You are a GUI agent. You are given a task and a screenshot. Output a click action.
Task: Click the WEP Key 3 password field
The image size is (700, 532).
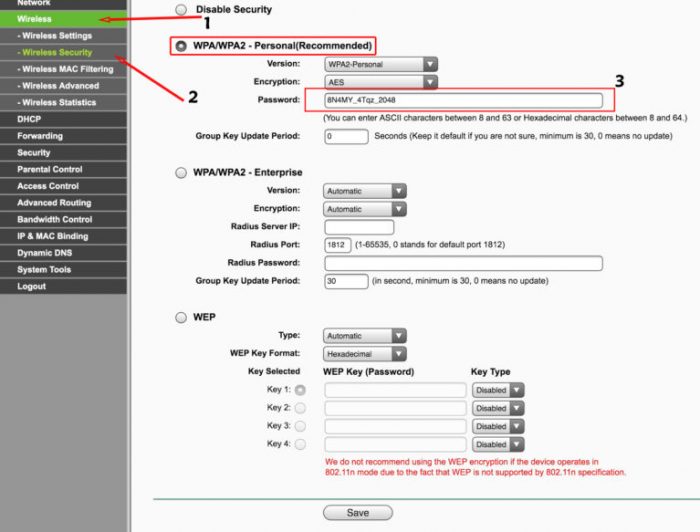point(396,426)
